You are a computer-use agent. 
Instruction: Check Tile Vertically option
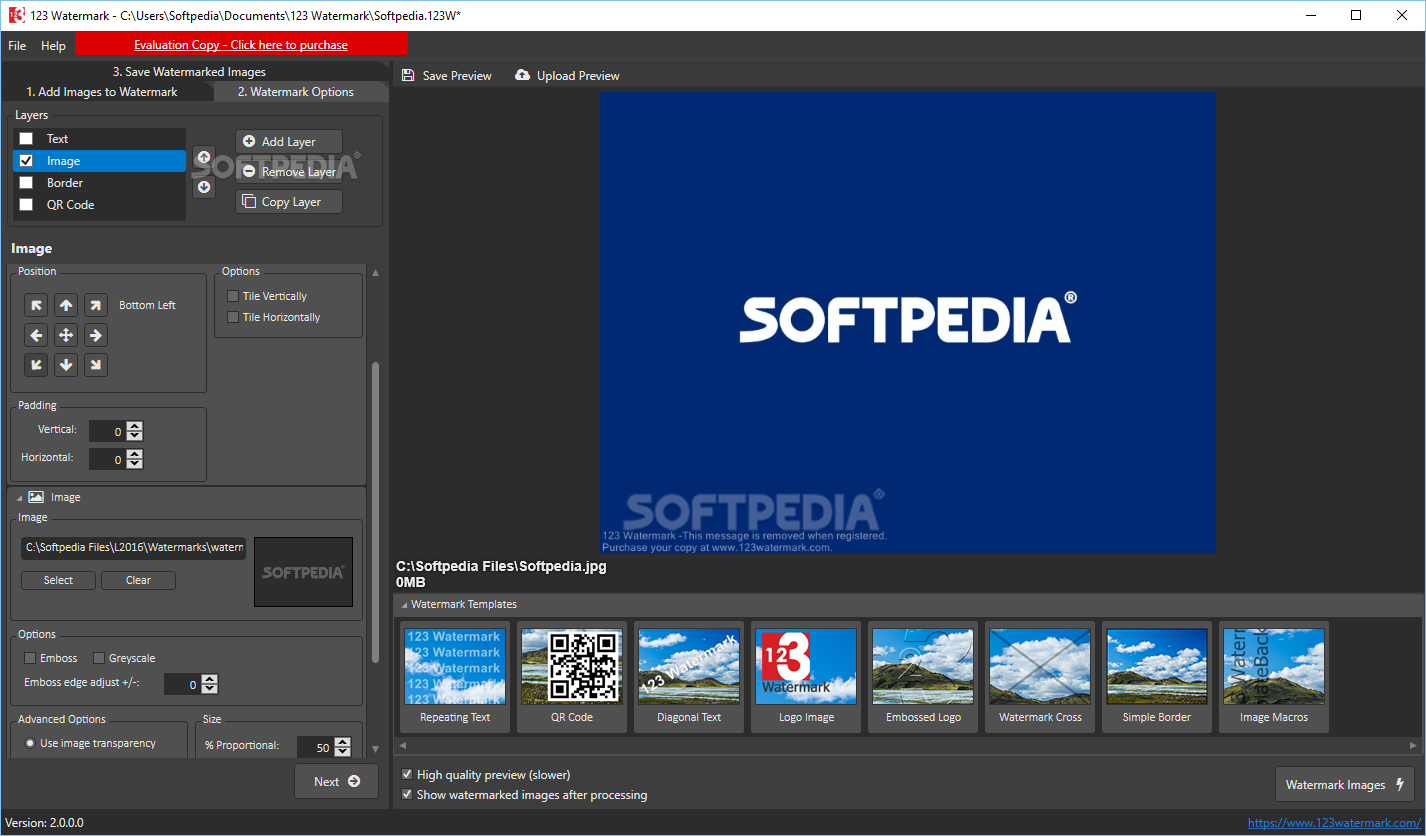pyautogui.click(x=233, y=296)
